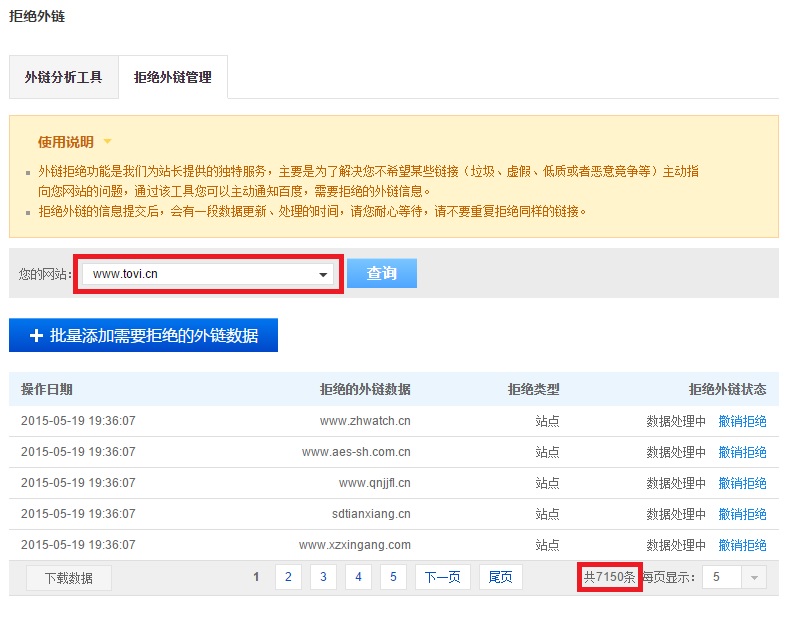
Task: Go to page 4
Action: point(358,577)
